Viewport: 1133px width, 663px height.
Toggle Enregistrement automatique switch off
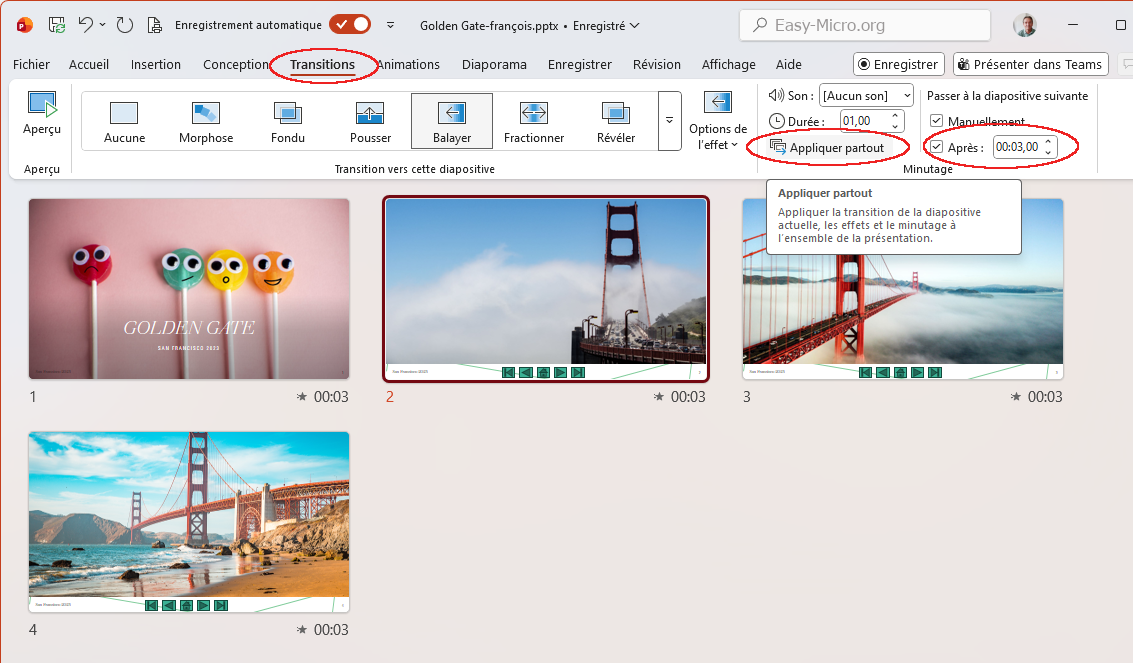click(x=350, y=24)
